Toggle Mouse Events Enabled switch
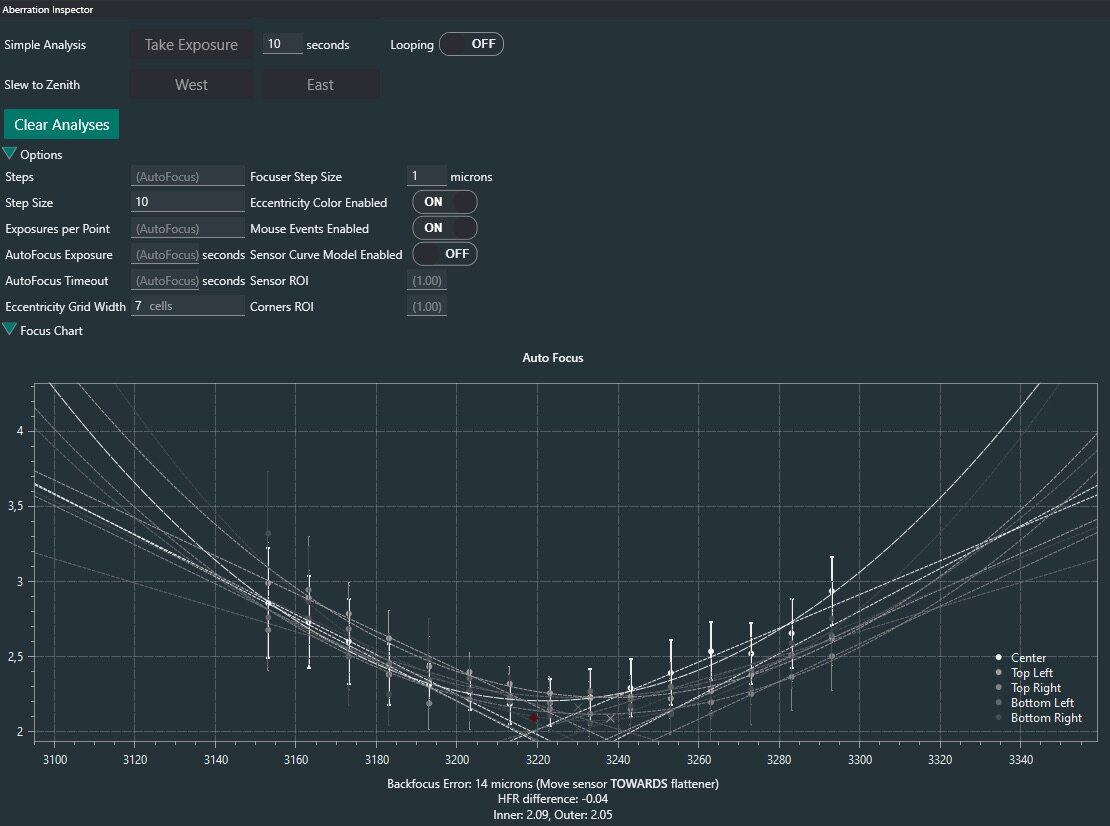 pos(445,228)
